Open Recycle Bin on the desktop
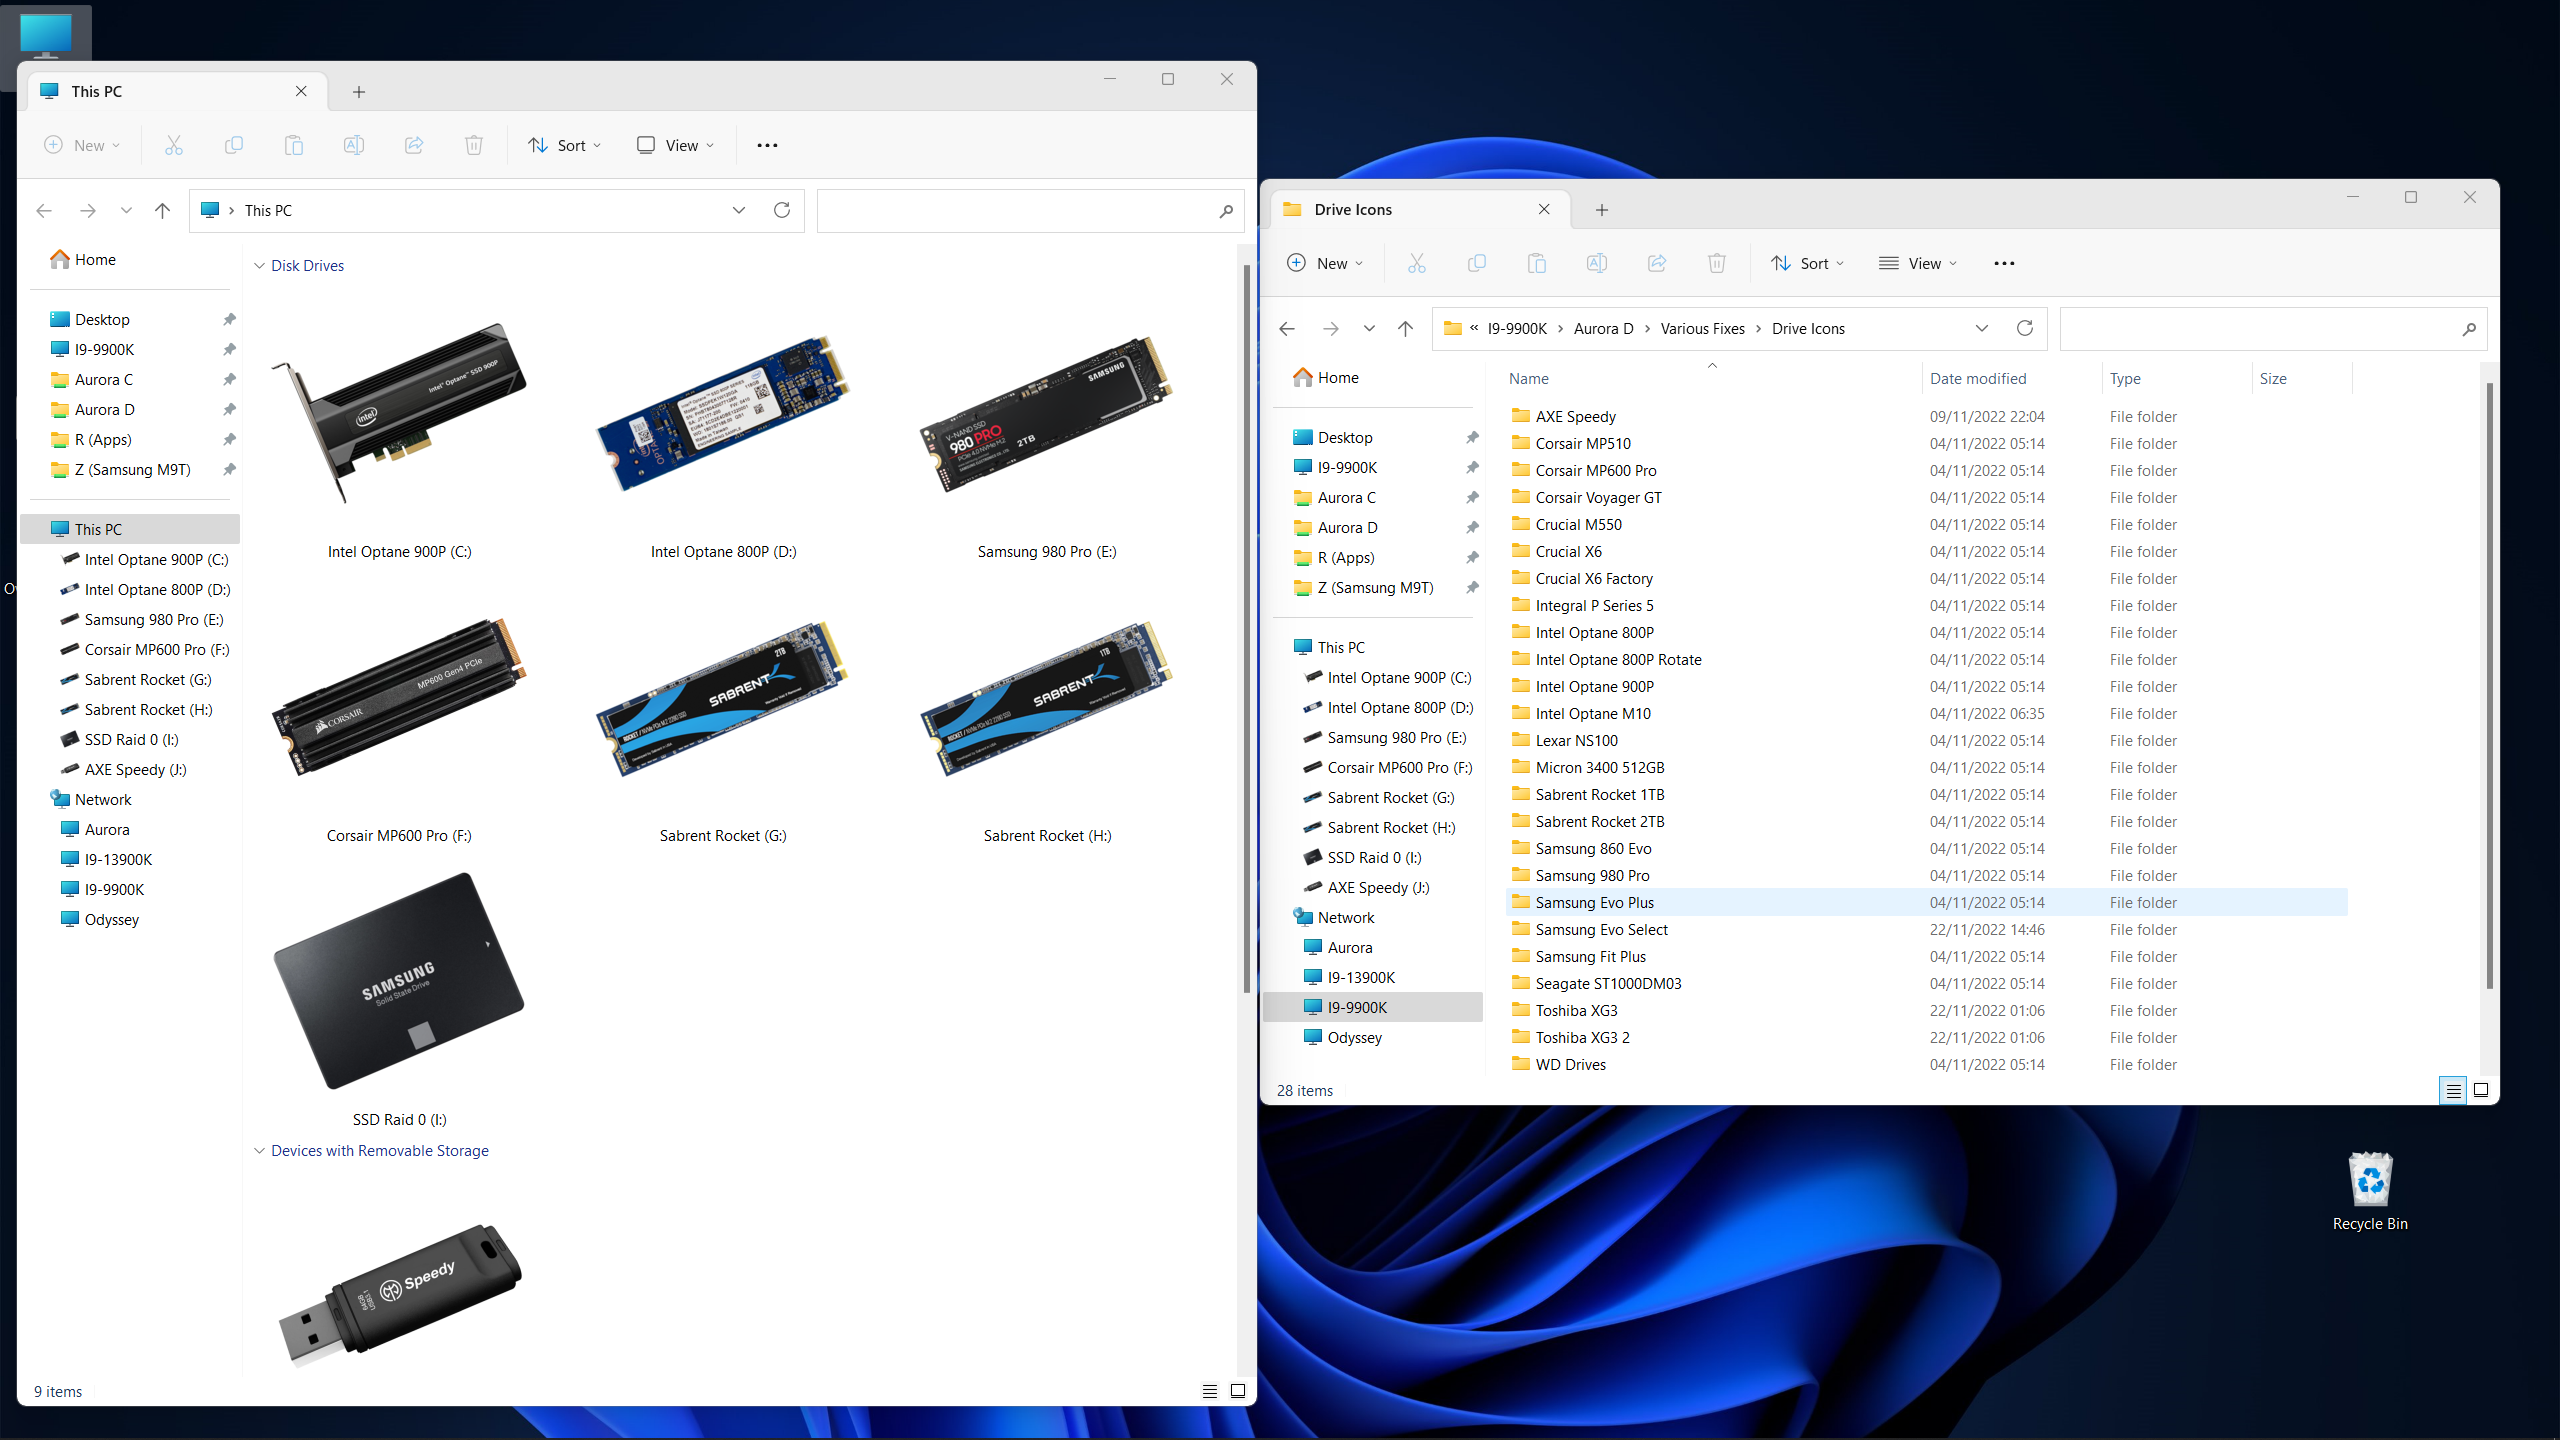This screenshot has height=1440, width=2560. coord(2370,1190)
